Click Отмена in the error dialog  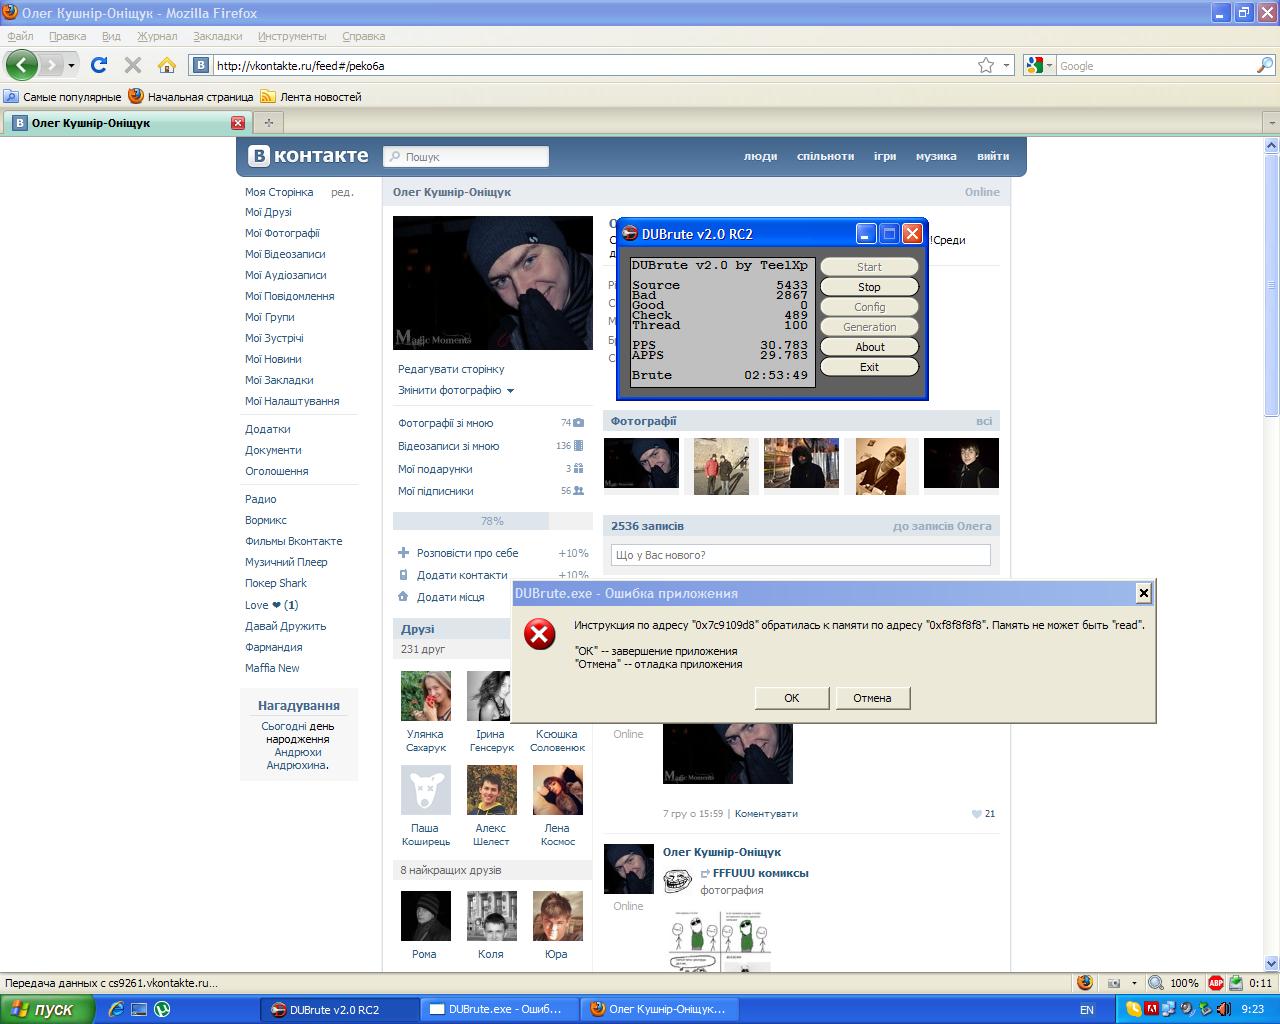tap(872, 698)
